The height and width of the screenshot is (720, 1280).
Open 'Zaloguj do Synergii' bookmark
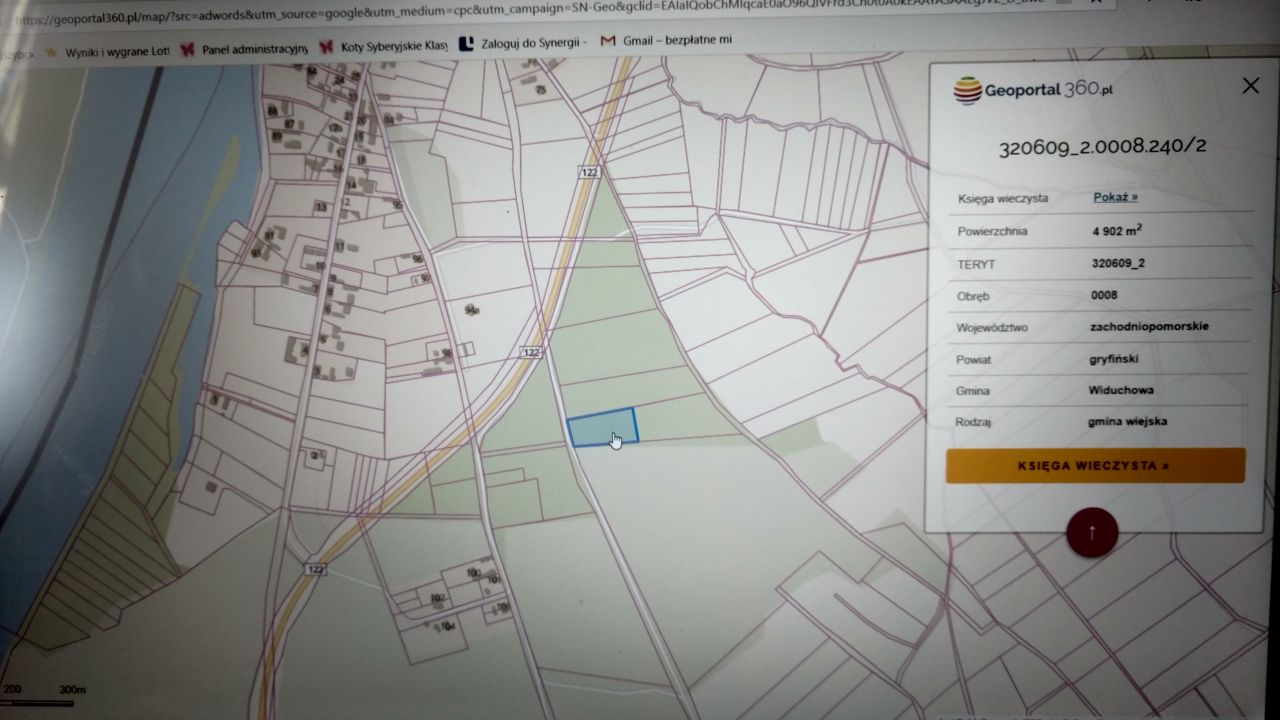coord(522,43)
